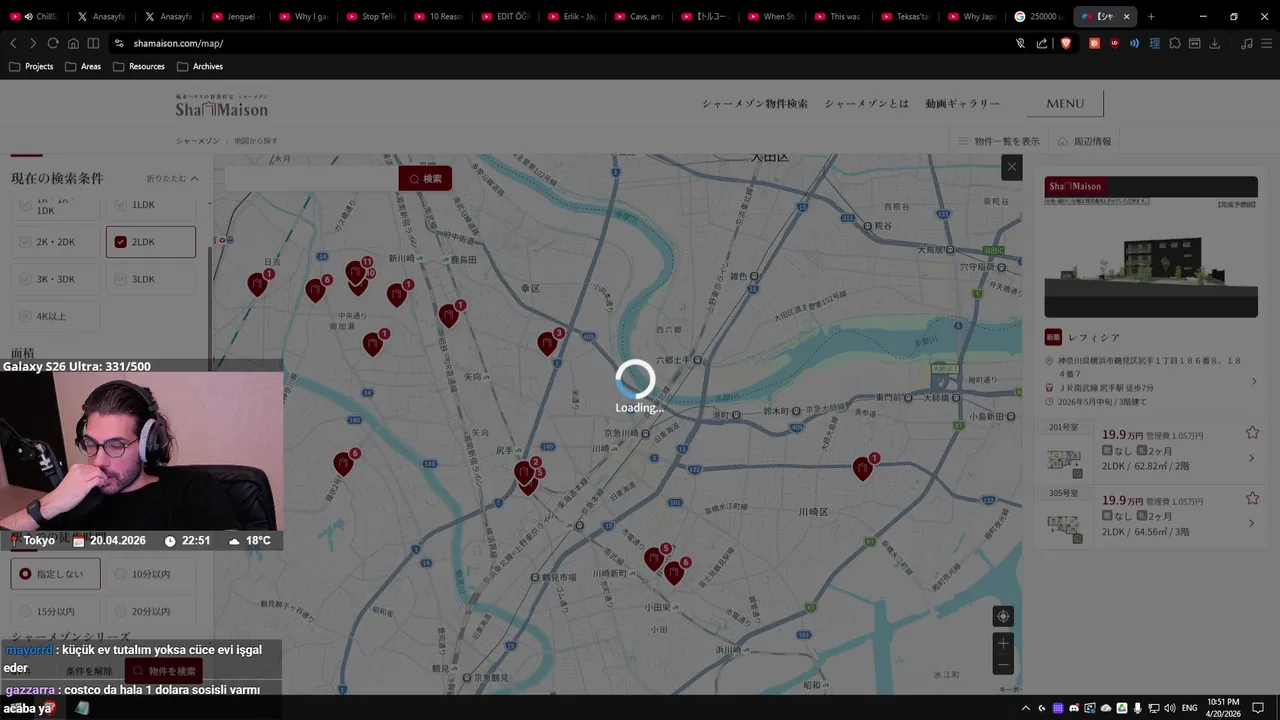Click 物件一覧を表示 list view link
The width and height of the screenshot is (1280, 720).
(999, 141)
